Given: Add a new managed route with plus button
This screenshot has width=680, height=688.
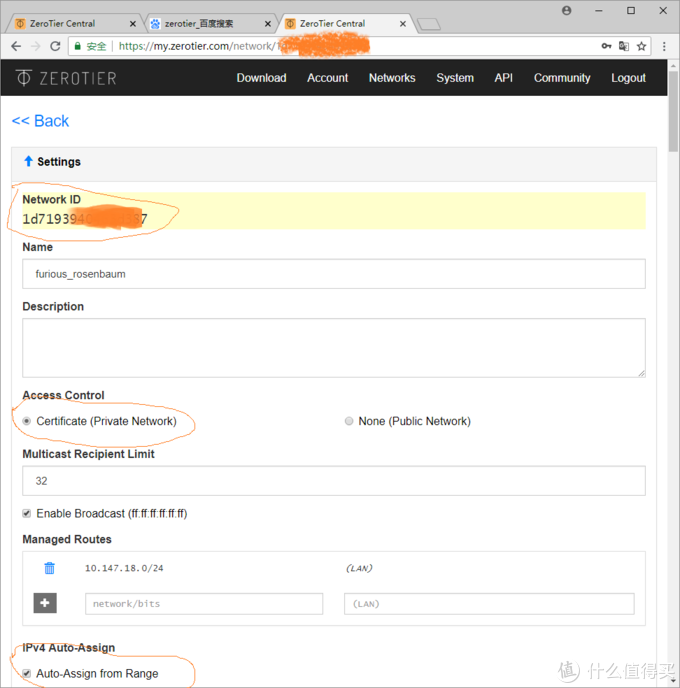Looking at the screenshot, I should coord(45,603).
